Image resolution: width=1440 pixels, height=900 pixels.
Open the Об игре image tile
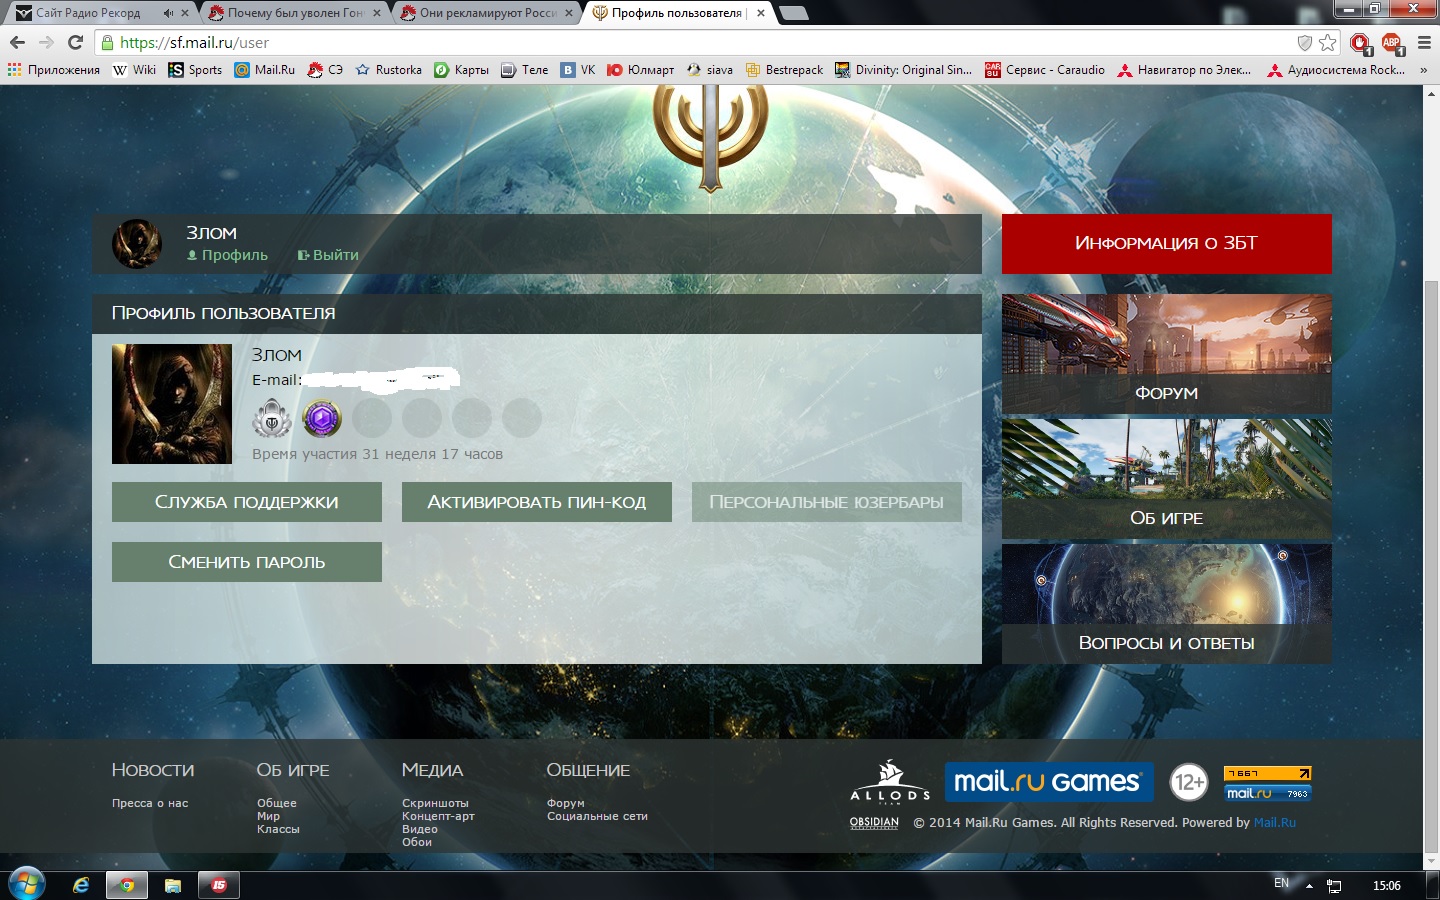(1167, 479)
